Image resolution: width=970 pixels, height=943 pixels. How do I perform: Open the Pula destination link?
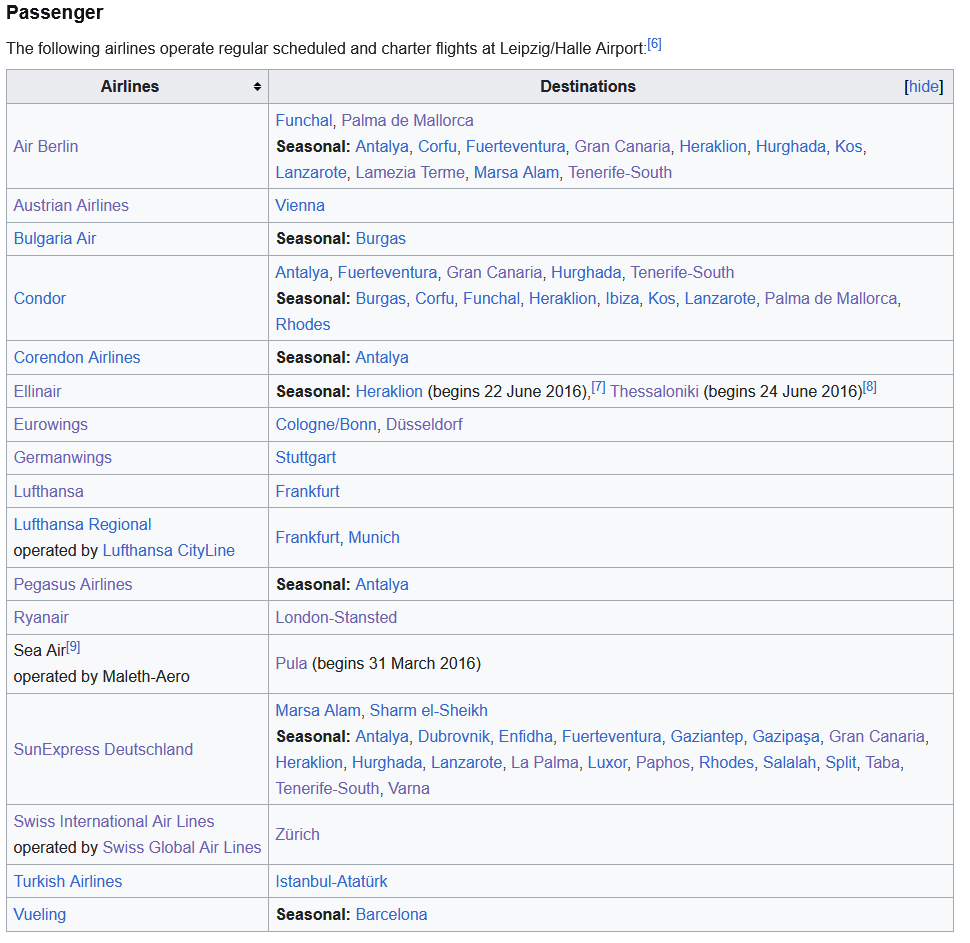point(291,663)
